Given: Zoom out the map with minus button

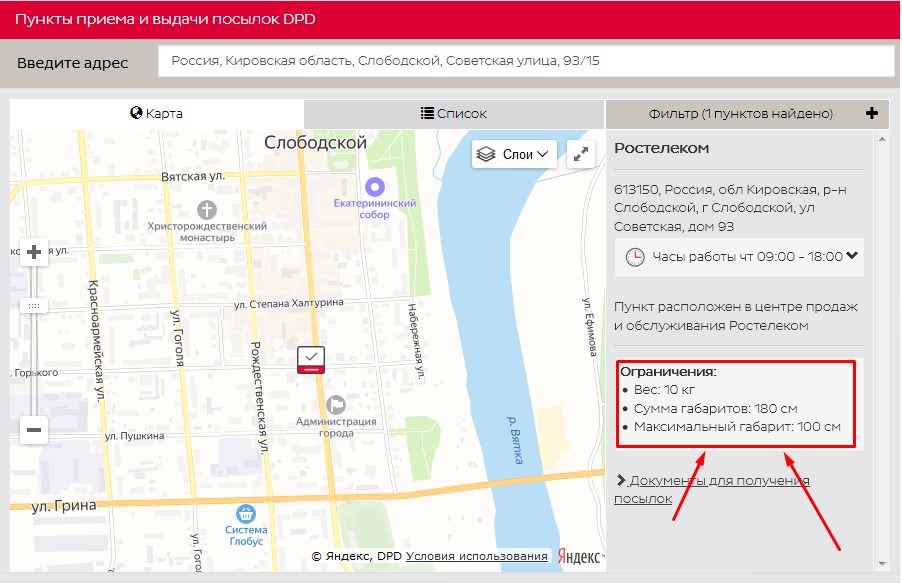Looking at the screenshot, I should 34,430.
